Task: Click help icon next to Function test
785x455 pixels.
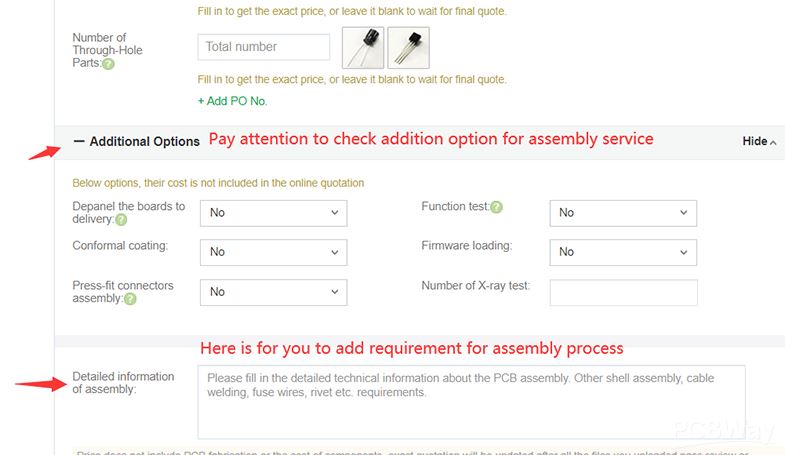Action: [x=496, y=207]
